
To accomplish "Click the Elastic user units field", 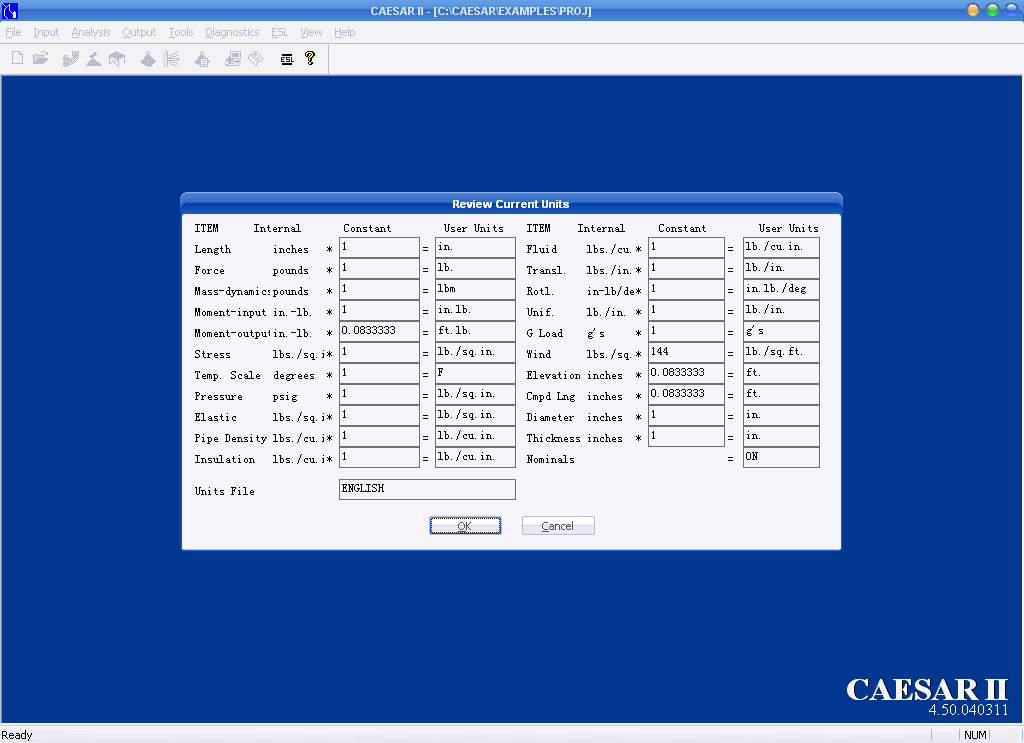I will coord(475,415).
